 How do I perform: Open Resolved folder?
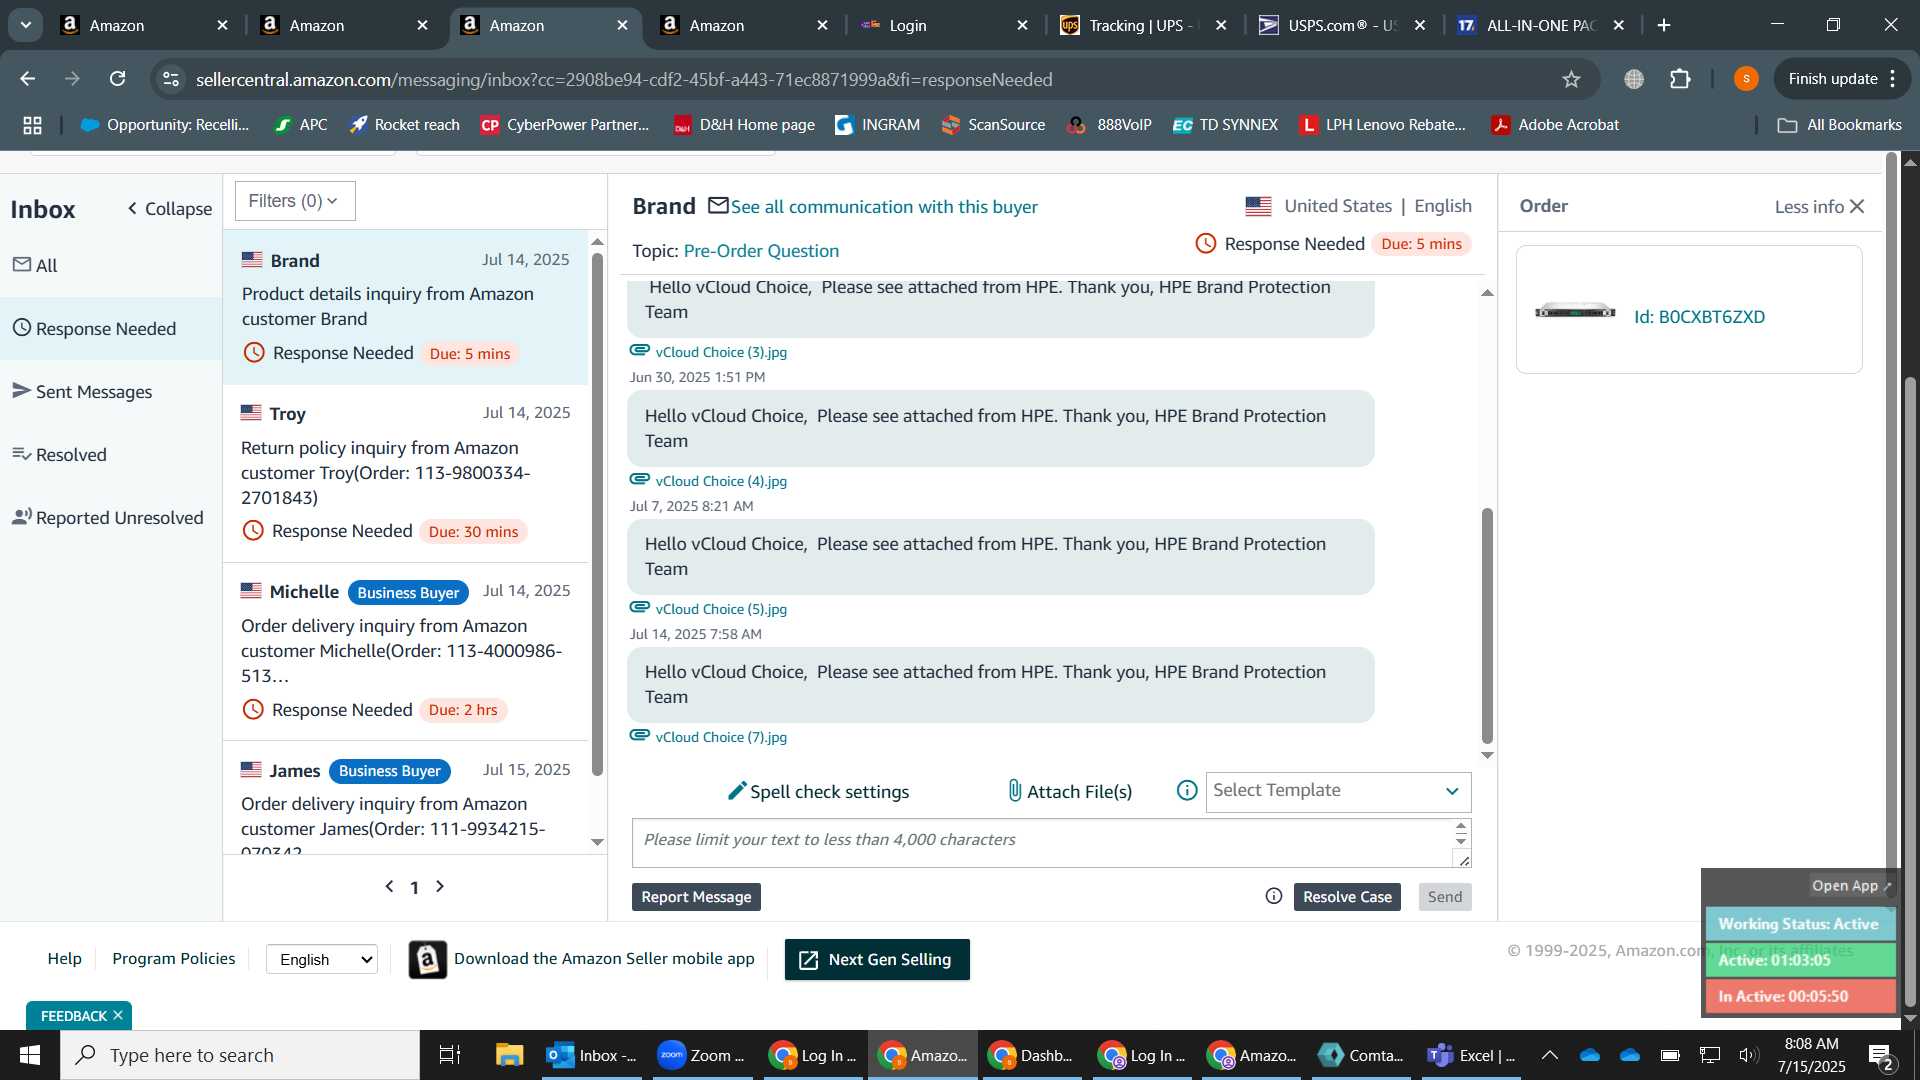[x=60, y=454]
